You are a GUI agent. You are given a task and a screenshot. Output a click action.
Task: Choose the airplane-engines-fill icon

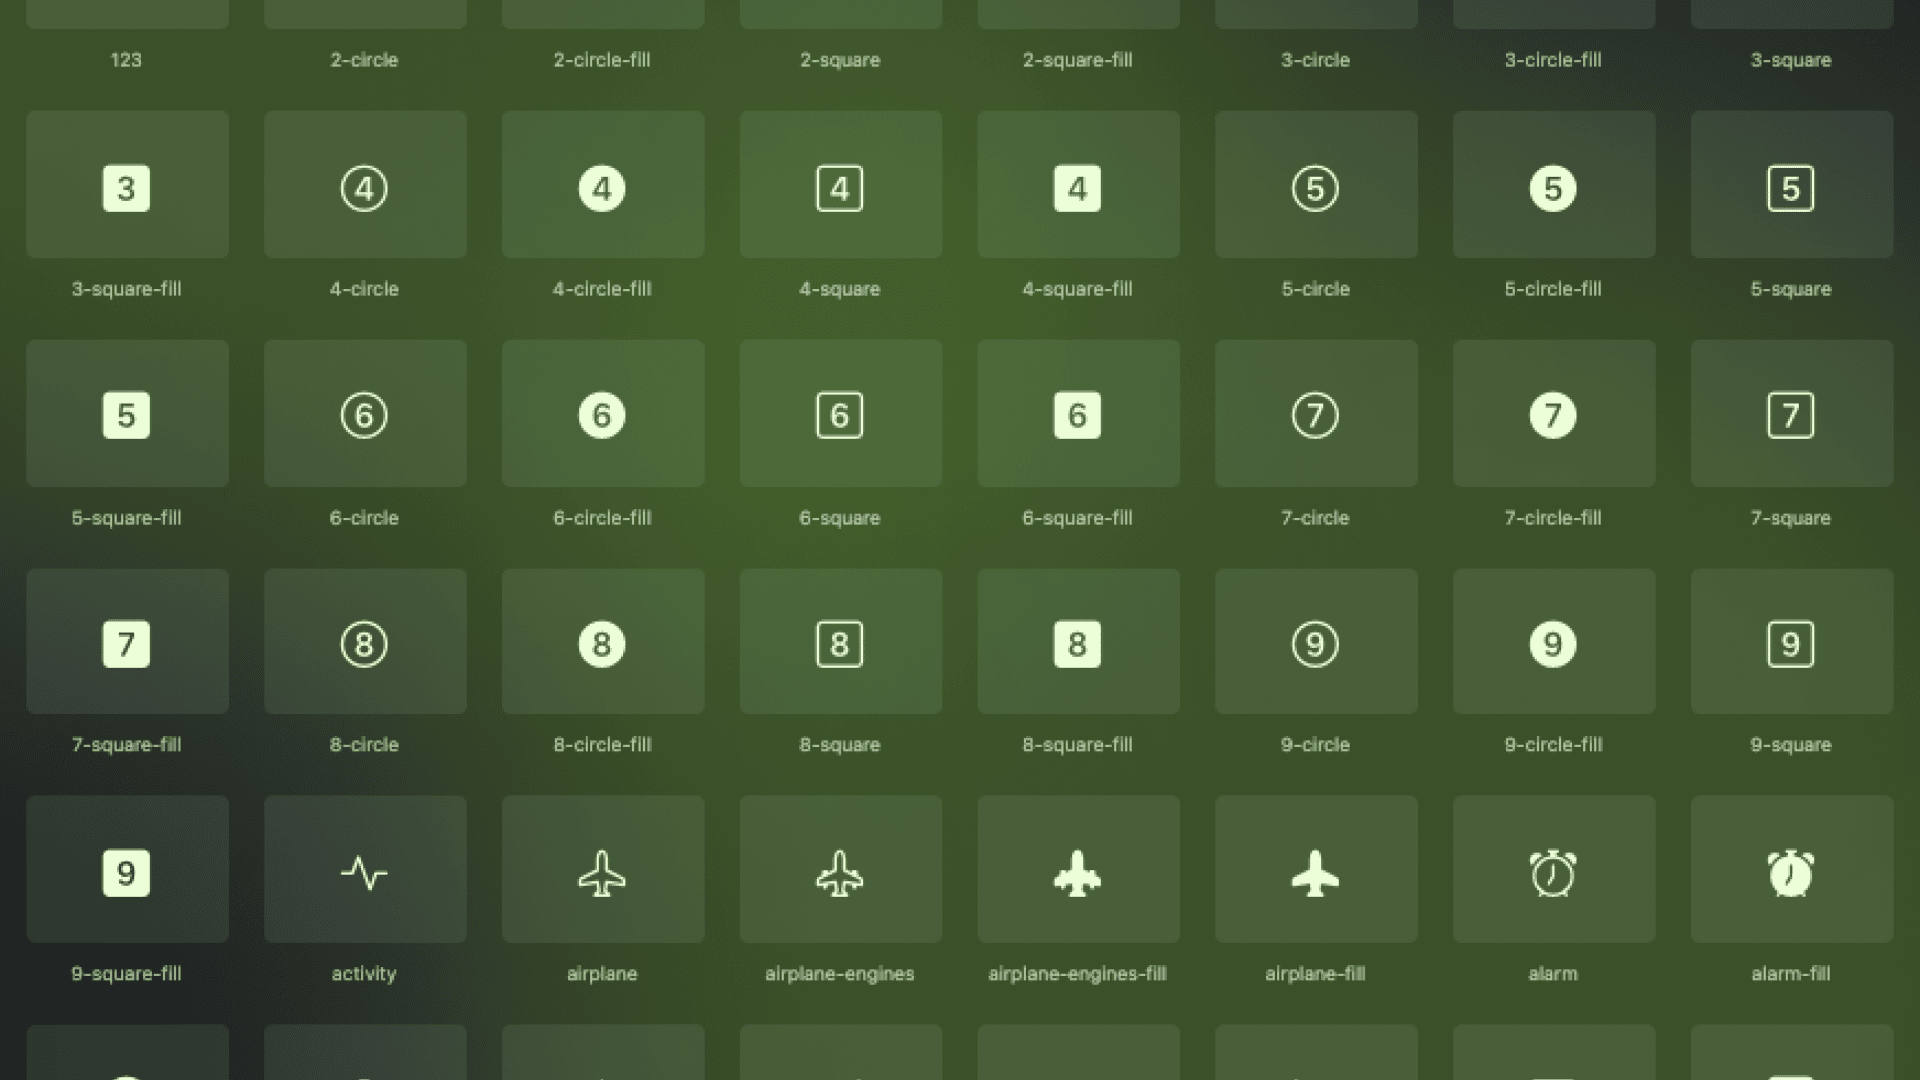tap(1077, 872)
